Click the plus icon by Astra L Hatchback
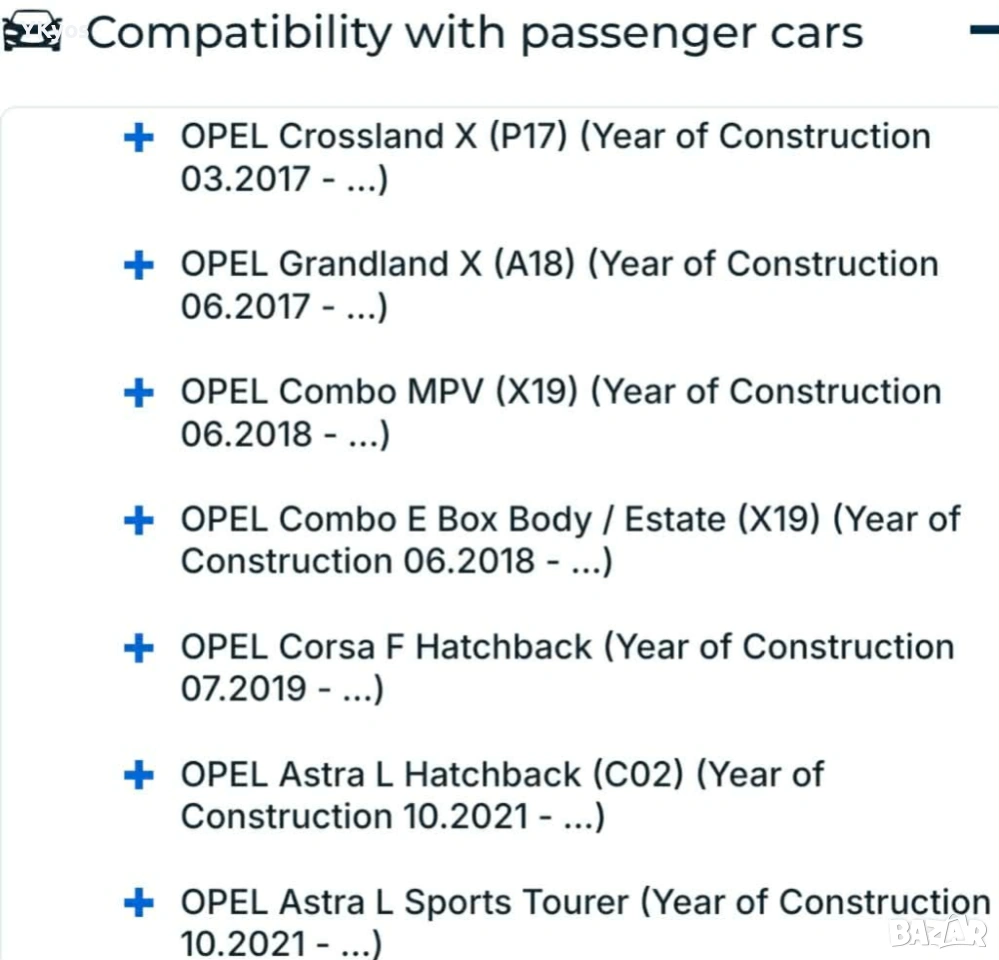Viewport: 999px width, 960px height. [x=138, y=776]
